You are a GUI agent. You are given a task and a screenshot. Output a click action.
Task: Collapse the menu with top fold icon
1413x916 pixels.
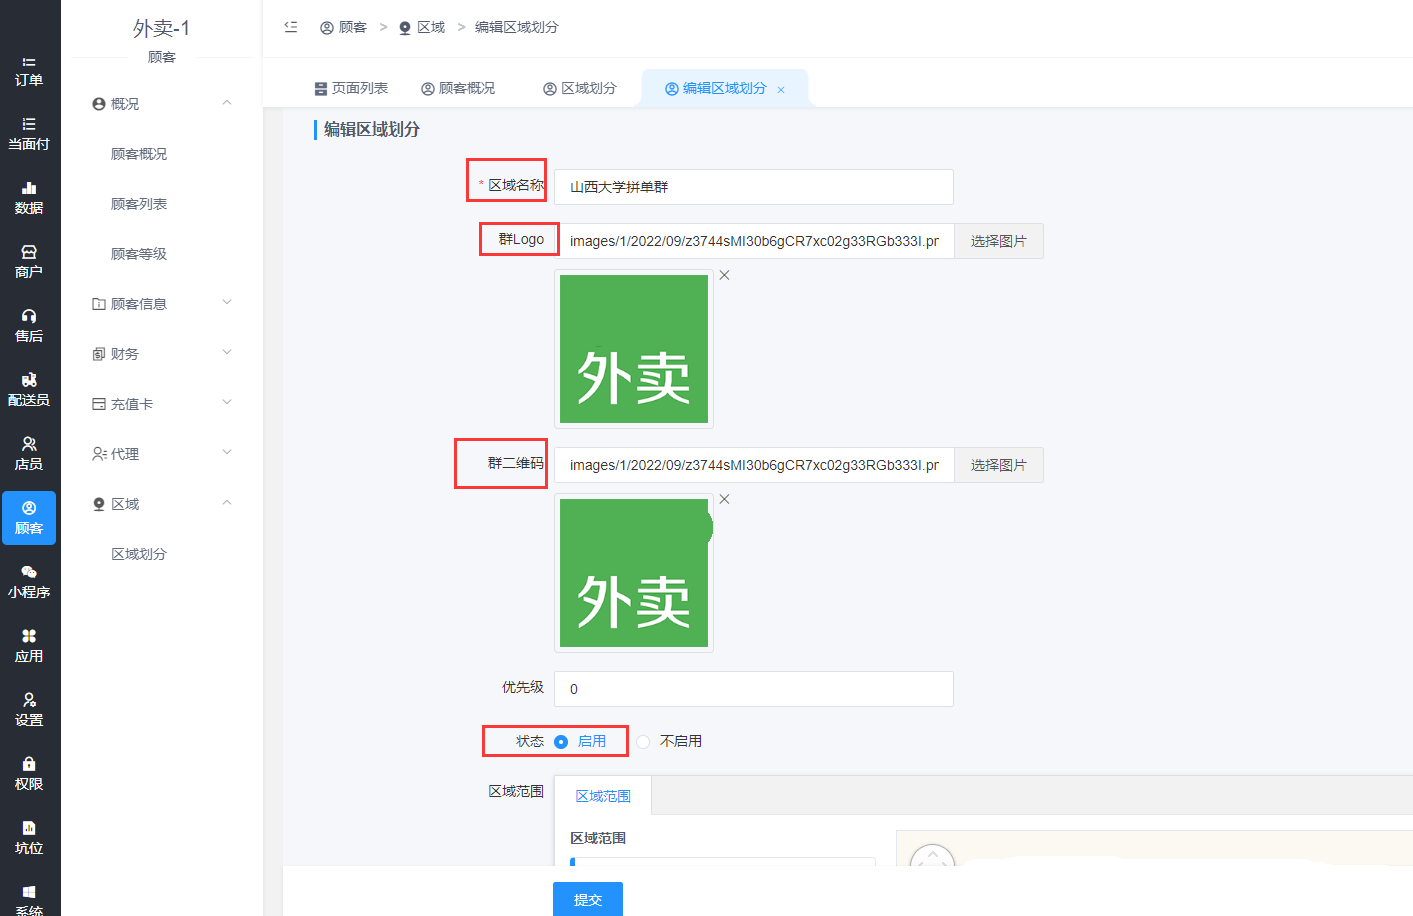[291, 27]
